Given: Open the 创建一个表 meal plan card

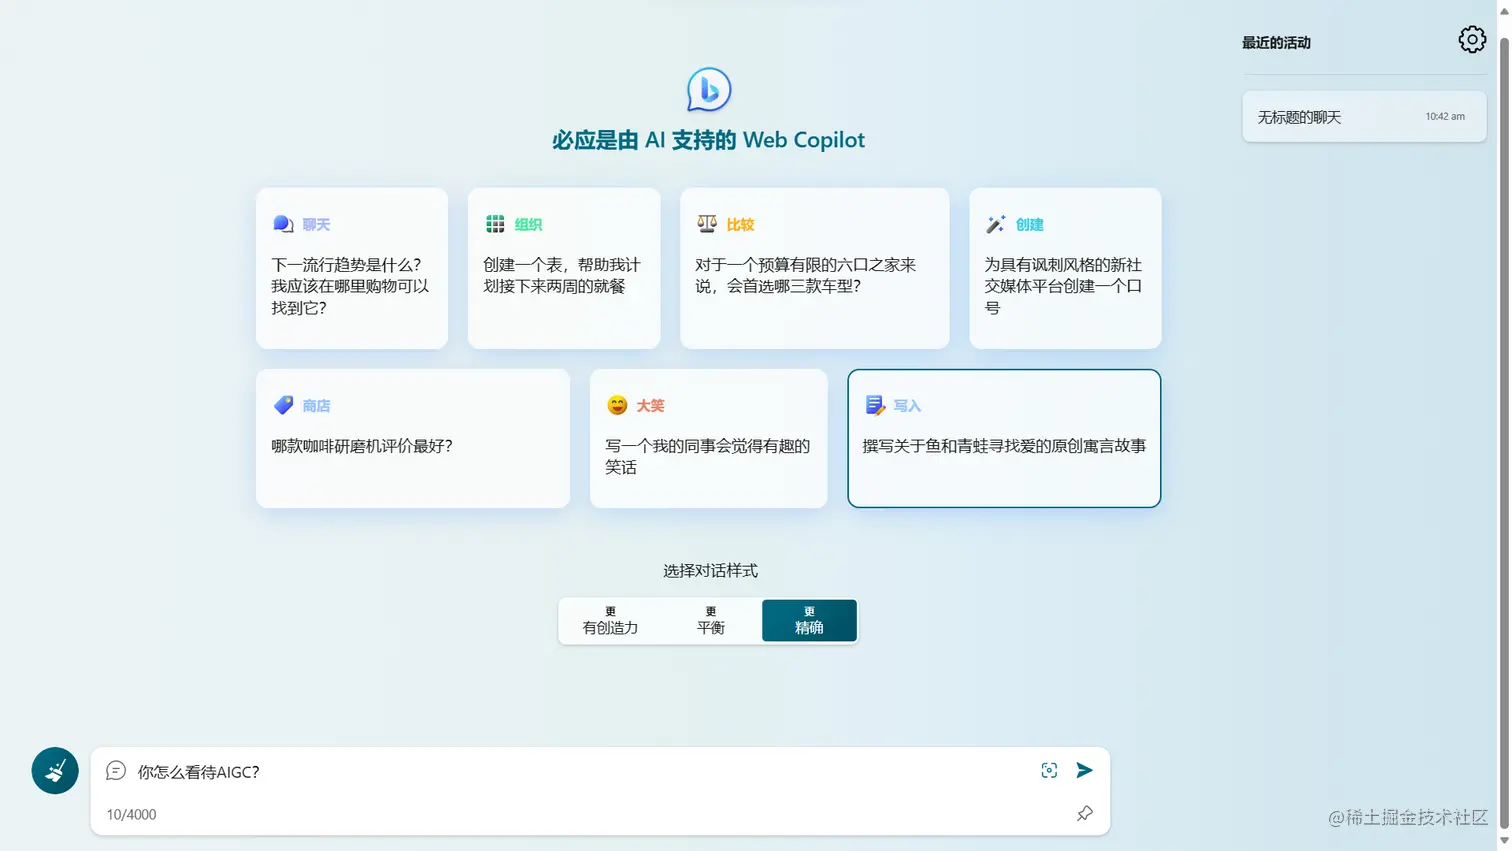Looking at the screenshot, I should (x=564, y=268).
